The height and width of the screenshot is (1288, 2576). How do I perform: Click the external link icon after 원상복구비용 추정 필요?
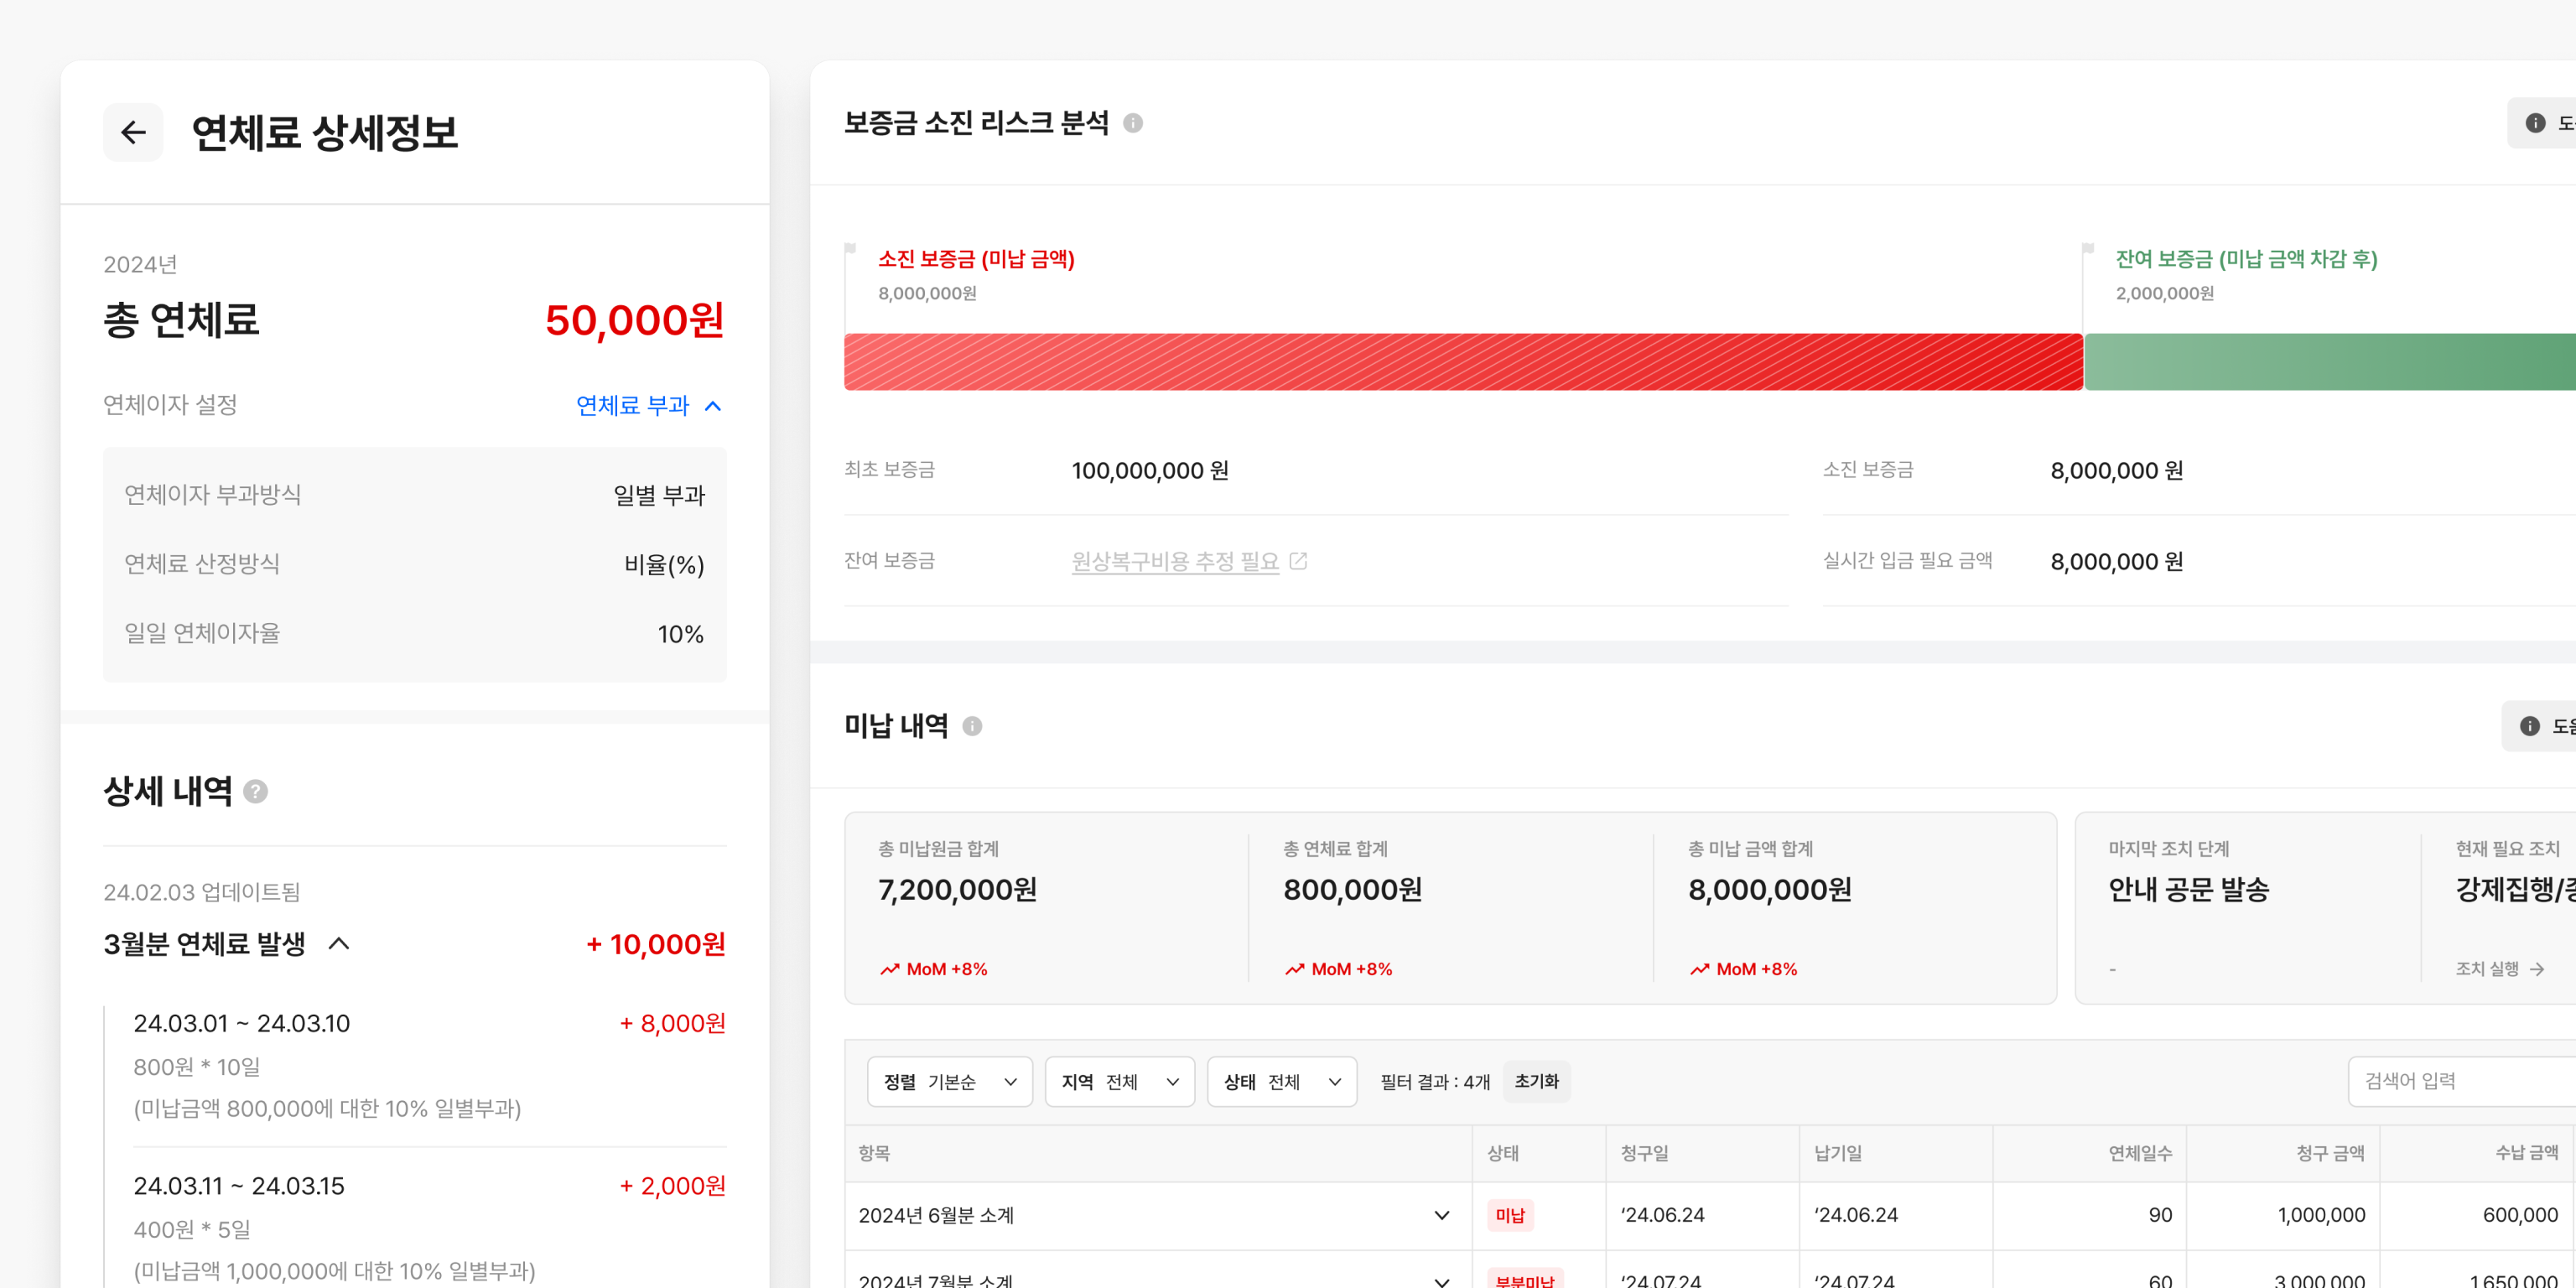[x=1298, y=561]
